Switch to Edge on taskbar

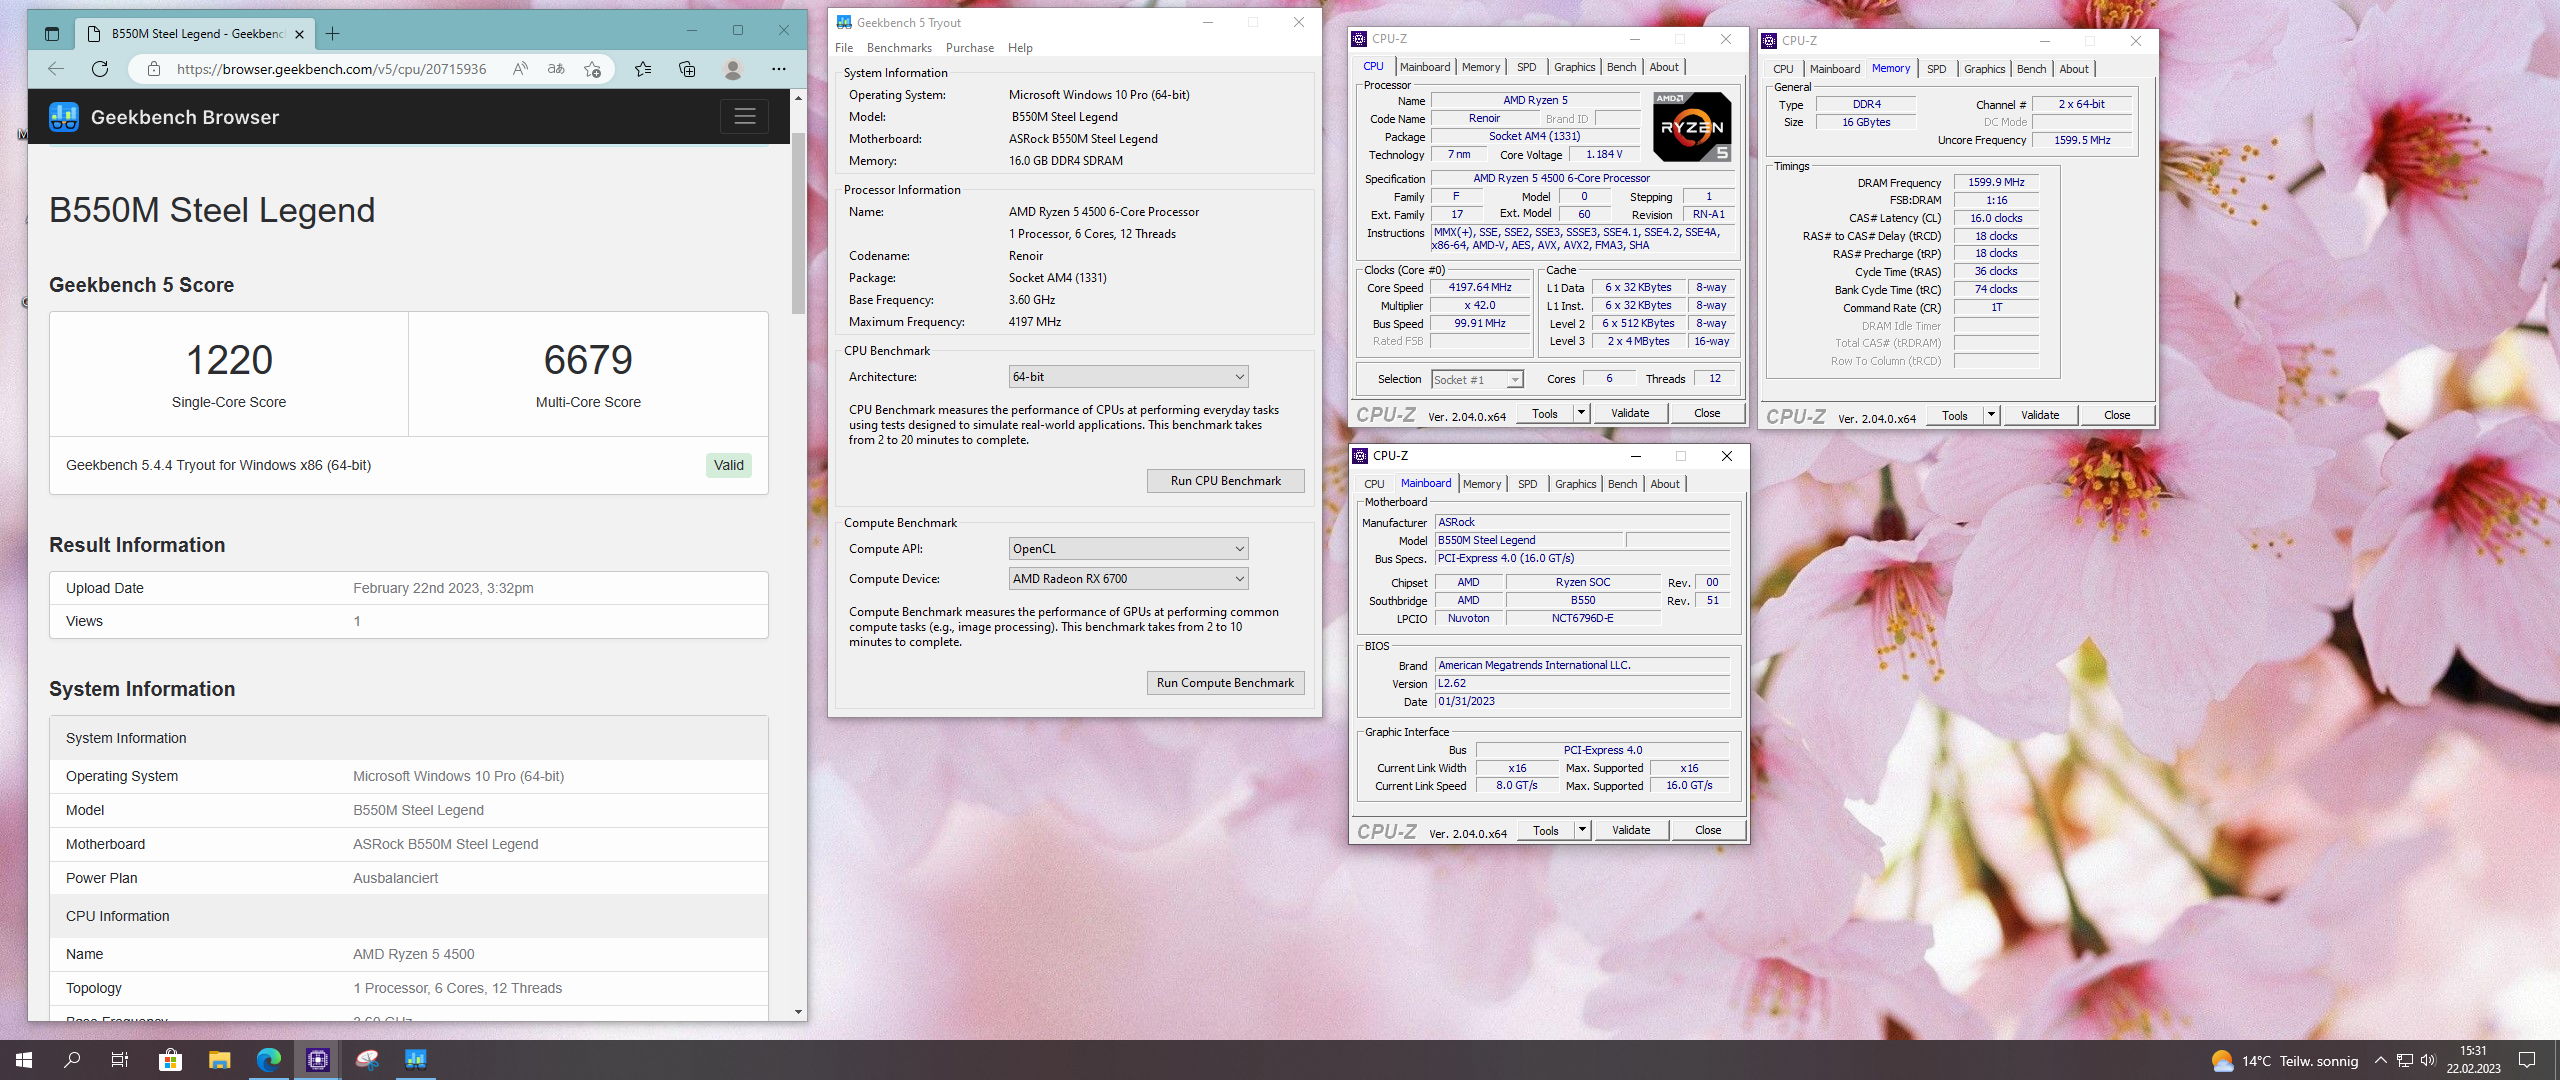click(268, 1060)
